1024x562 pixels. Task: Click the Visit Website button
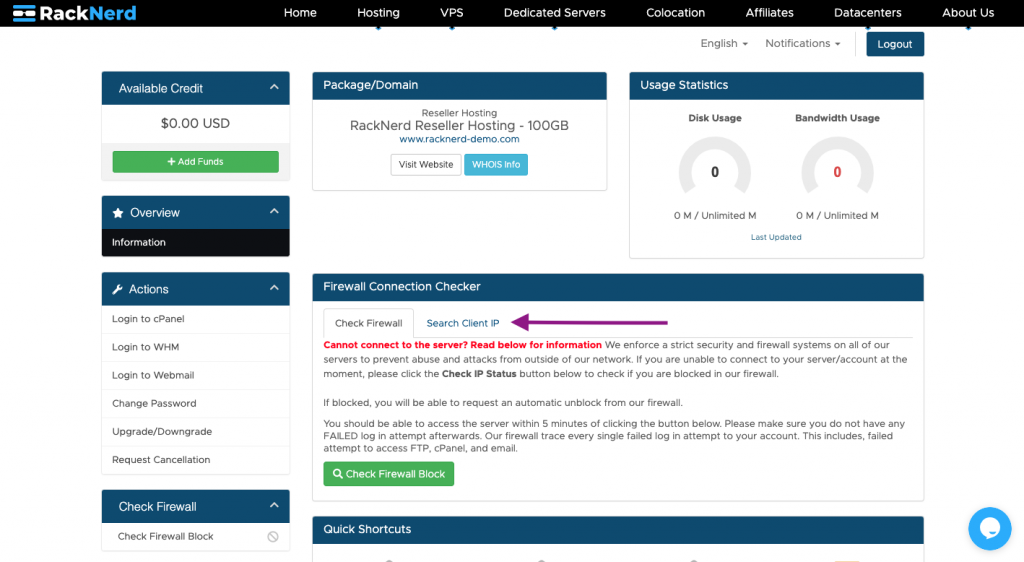pyautogui.click(x=426, y=164)
